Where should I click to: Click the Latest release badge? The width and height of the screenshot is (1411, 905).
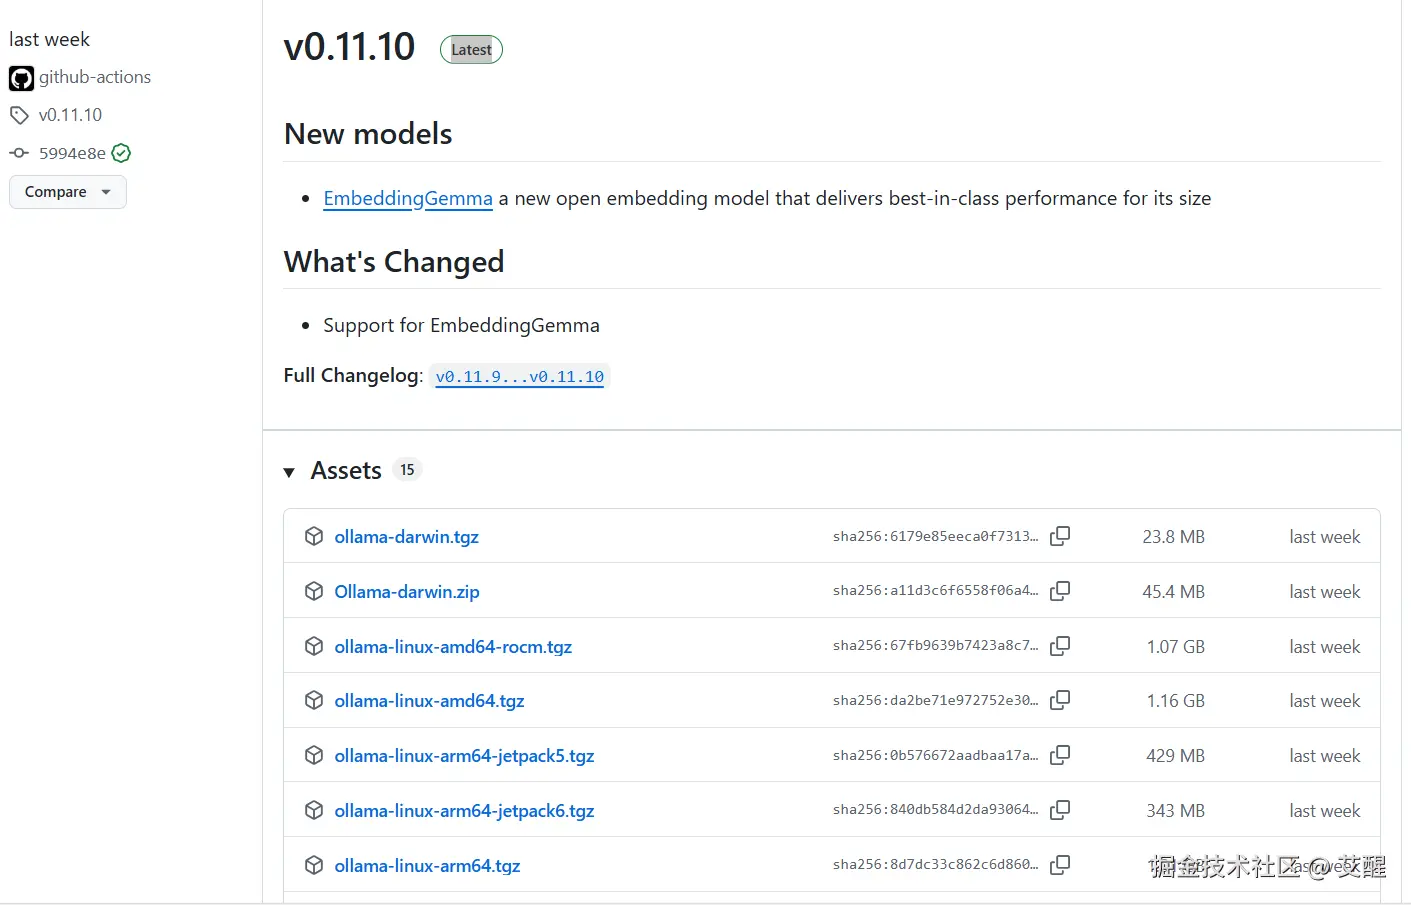click(471, 49)
